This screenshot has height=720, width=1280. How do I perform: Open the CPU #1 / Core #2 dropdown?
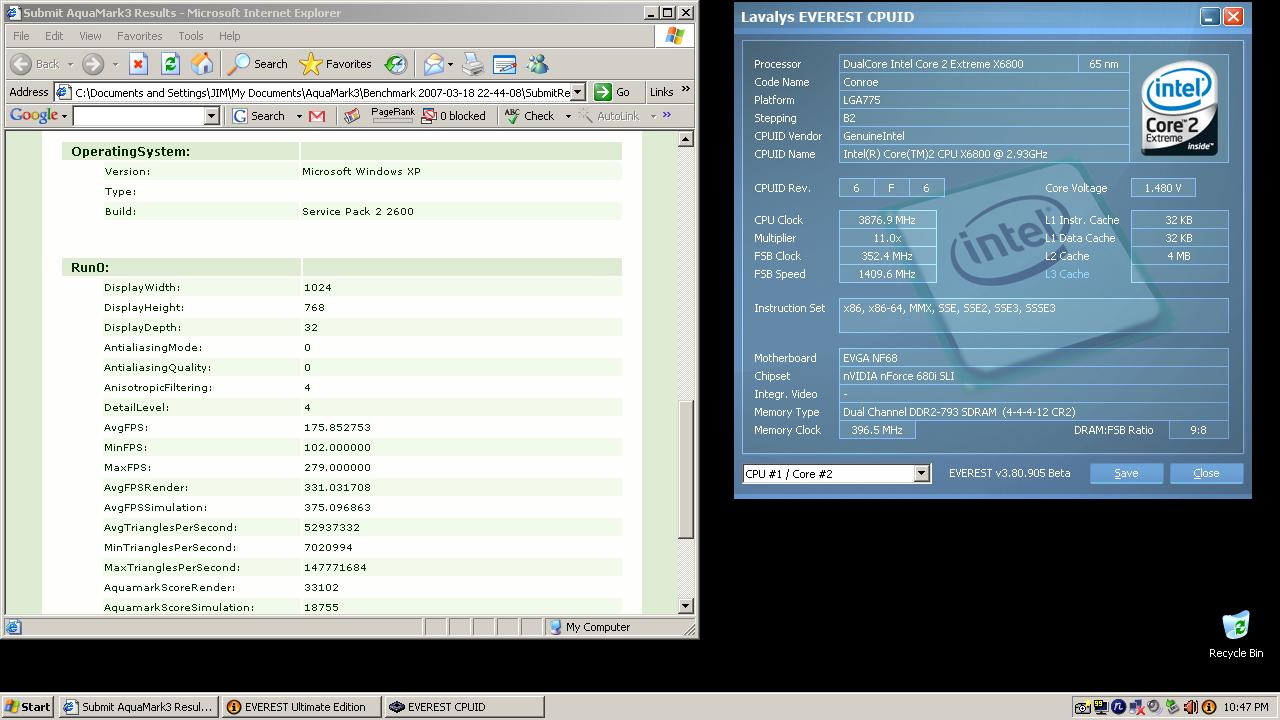click(921, 474)
